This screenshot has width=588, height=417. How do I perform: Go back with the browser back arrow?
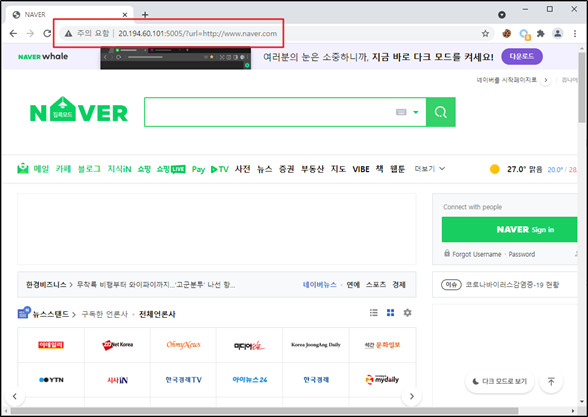(x=13, y=34)
